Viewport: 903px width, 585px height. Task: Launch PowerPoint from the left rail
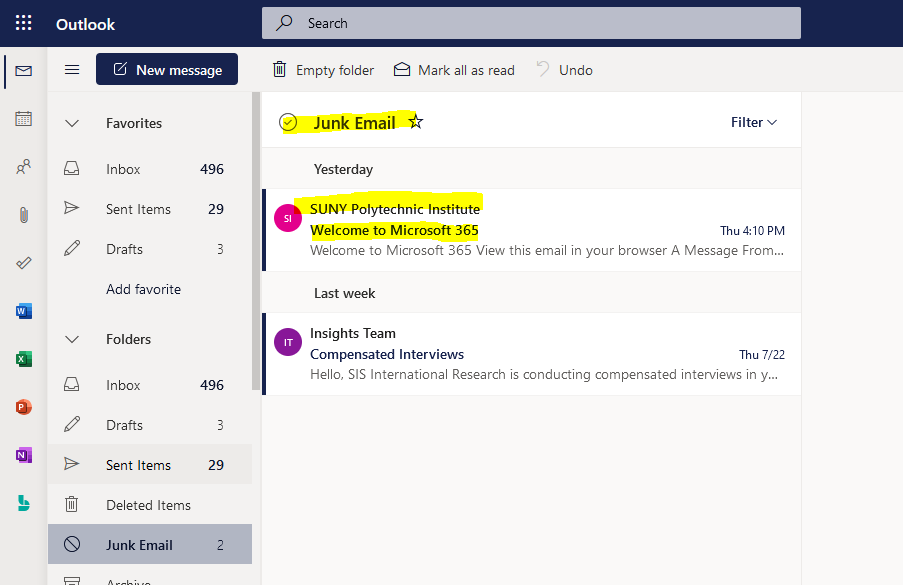point(24,407)
